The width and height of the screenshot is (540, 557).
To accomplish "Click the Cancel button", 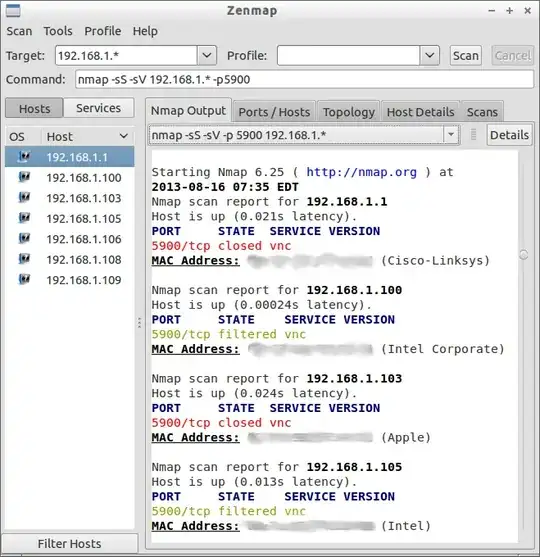I will (512, 55).
